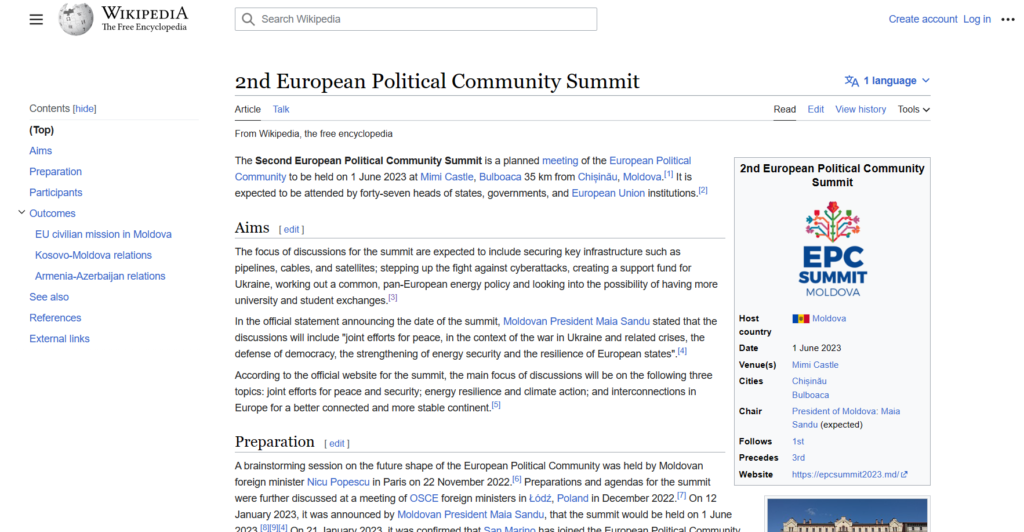
Task: Open the 3rd link in infobox Precedes
Action: pos(798,458)
